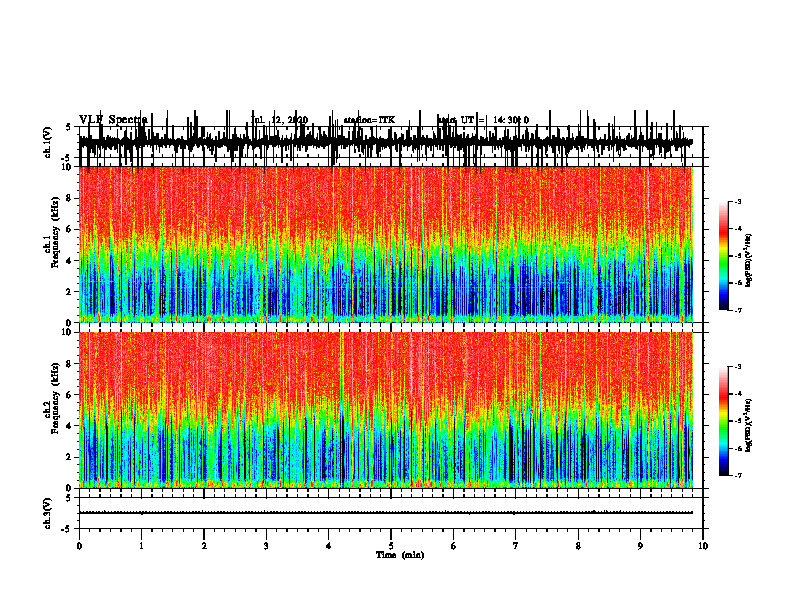
Task: Click the bottom time axis tick '4'
Action: [329, 546]
